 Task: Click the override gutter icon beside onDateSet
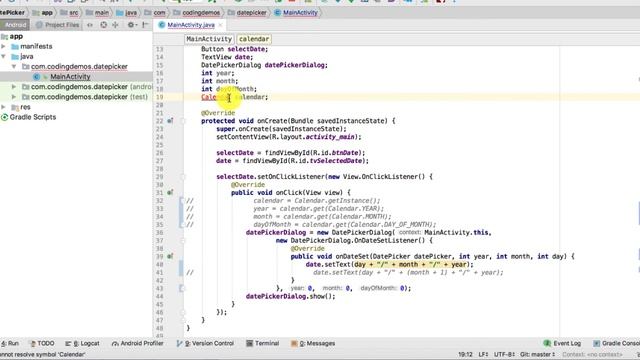[170, 256]
